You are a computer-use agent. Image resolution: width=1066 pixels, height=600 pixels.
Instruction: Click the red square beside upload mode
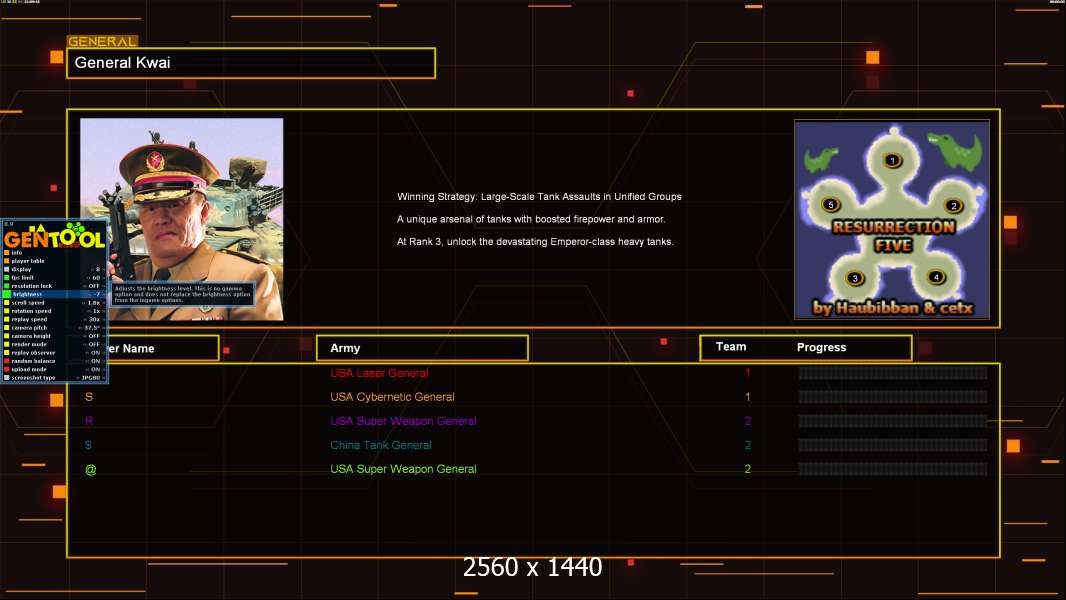tap(7, 369)
